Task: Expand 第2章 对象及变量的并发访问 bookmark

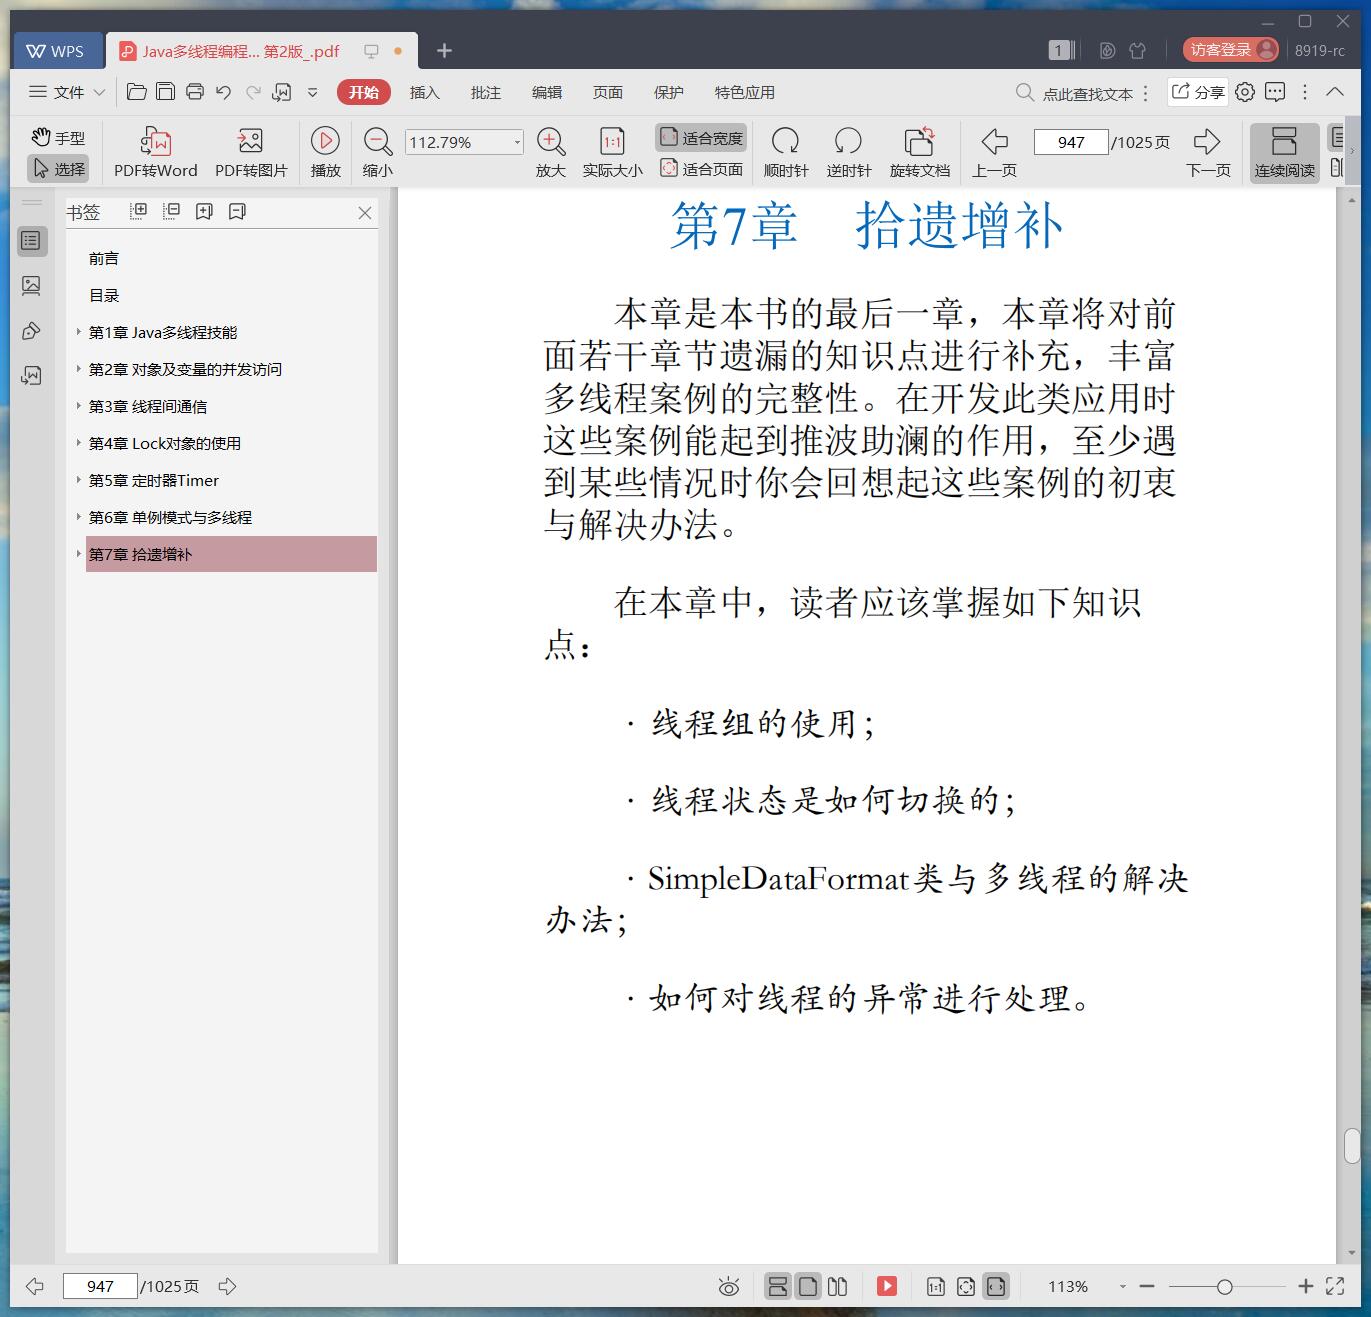Action: pos(79,369)
